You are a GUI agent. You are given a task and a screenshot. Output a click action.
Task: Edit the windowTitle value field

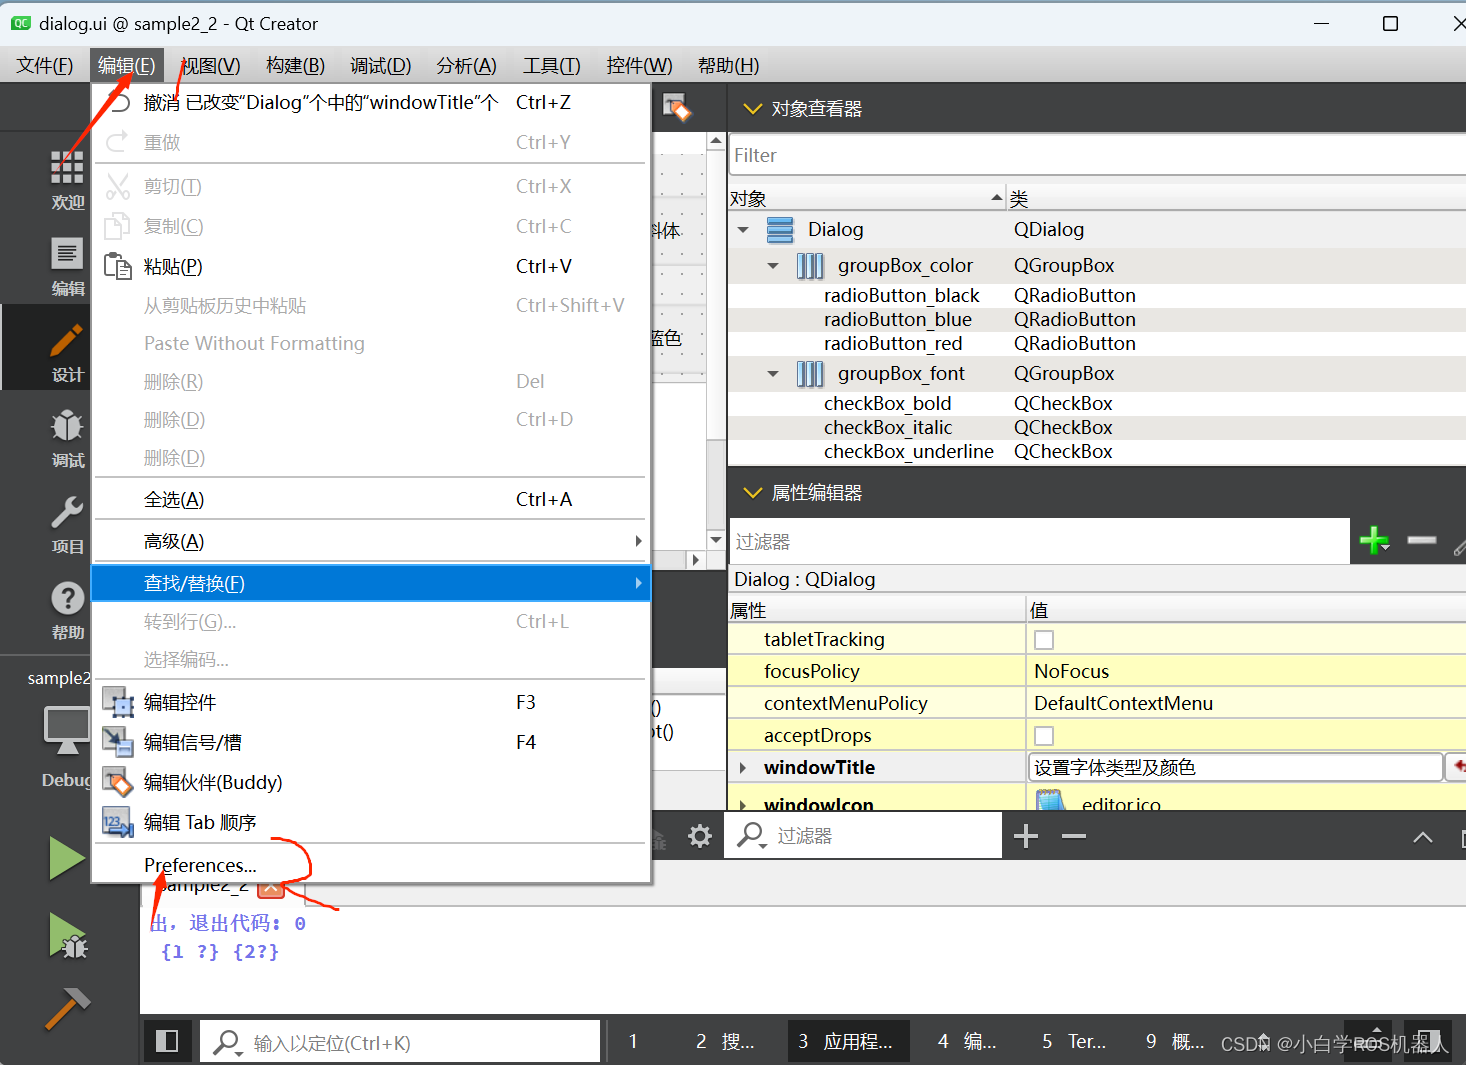[1236, 767]
